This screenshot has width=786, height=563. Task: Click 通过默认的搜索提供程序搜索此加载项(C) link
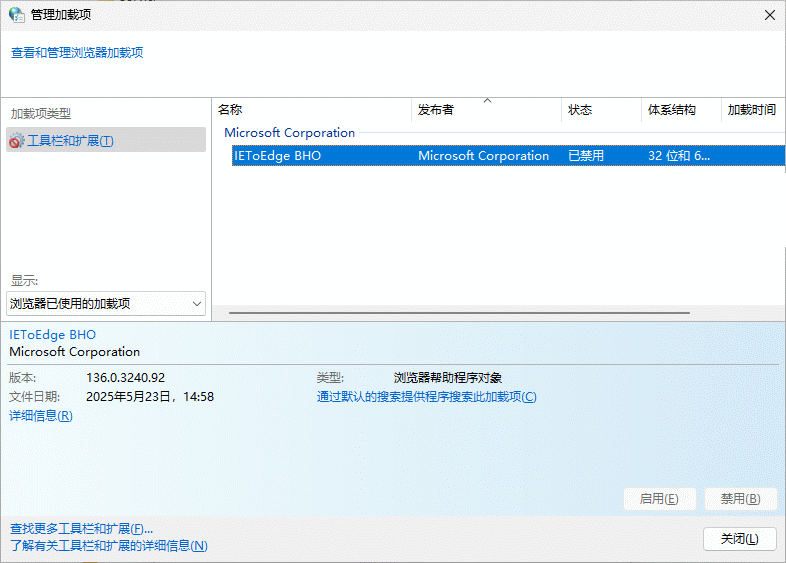pyautogui.click(x=427, y=397)
